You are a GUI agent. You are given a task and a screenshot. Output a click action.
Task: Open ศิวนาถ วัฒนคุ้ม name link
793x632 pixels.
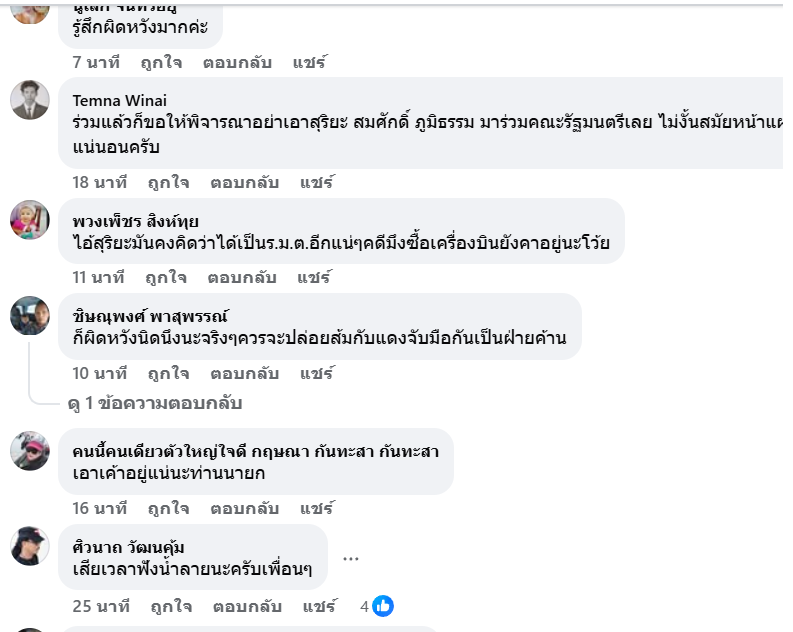(129, 547)
